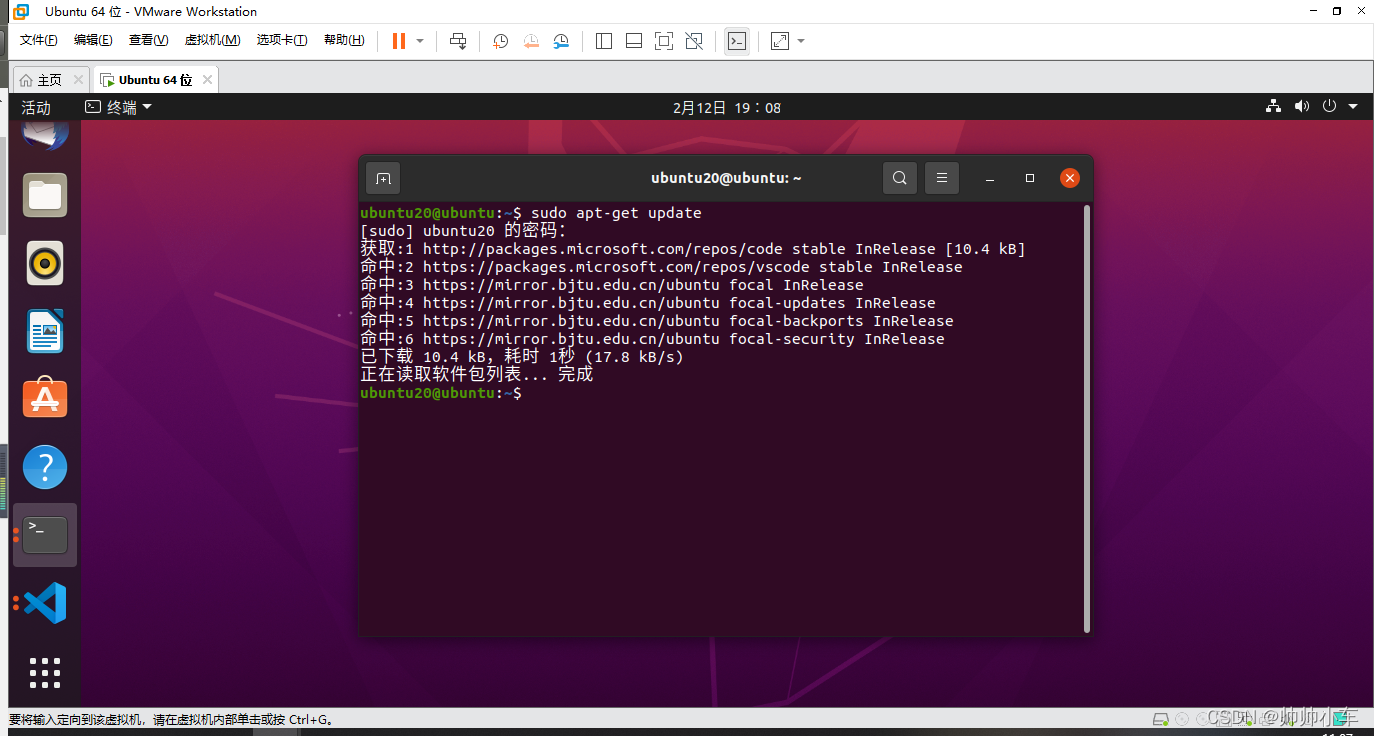Open the 帮助(H) menu

click(344, 40)
